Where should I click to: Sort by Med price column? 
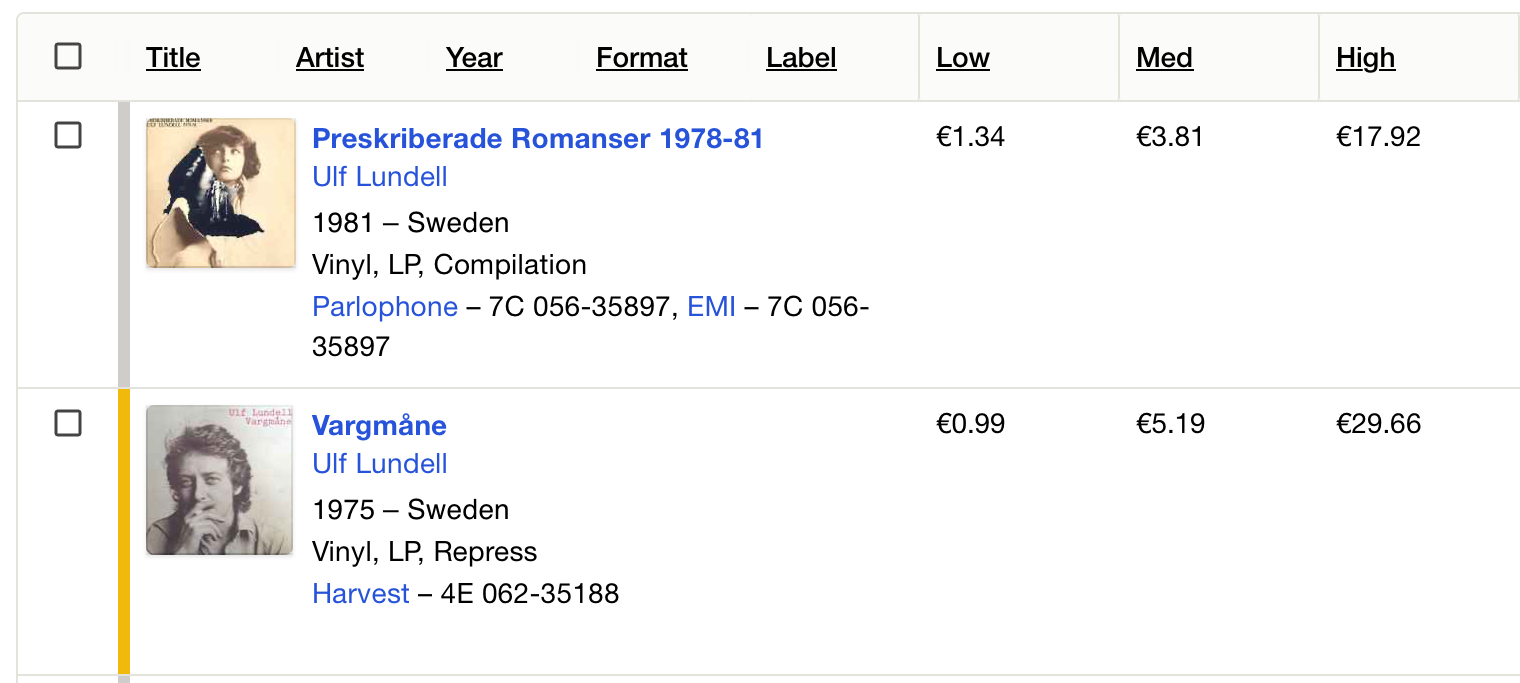pyautogui.click(x=1164, y=58)
